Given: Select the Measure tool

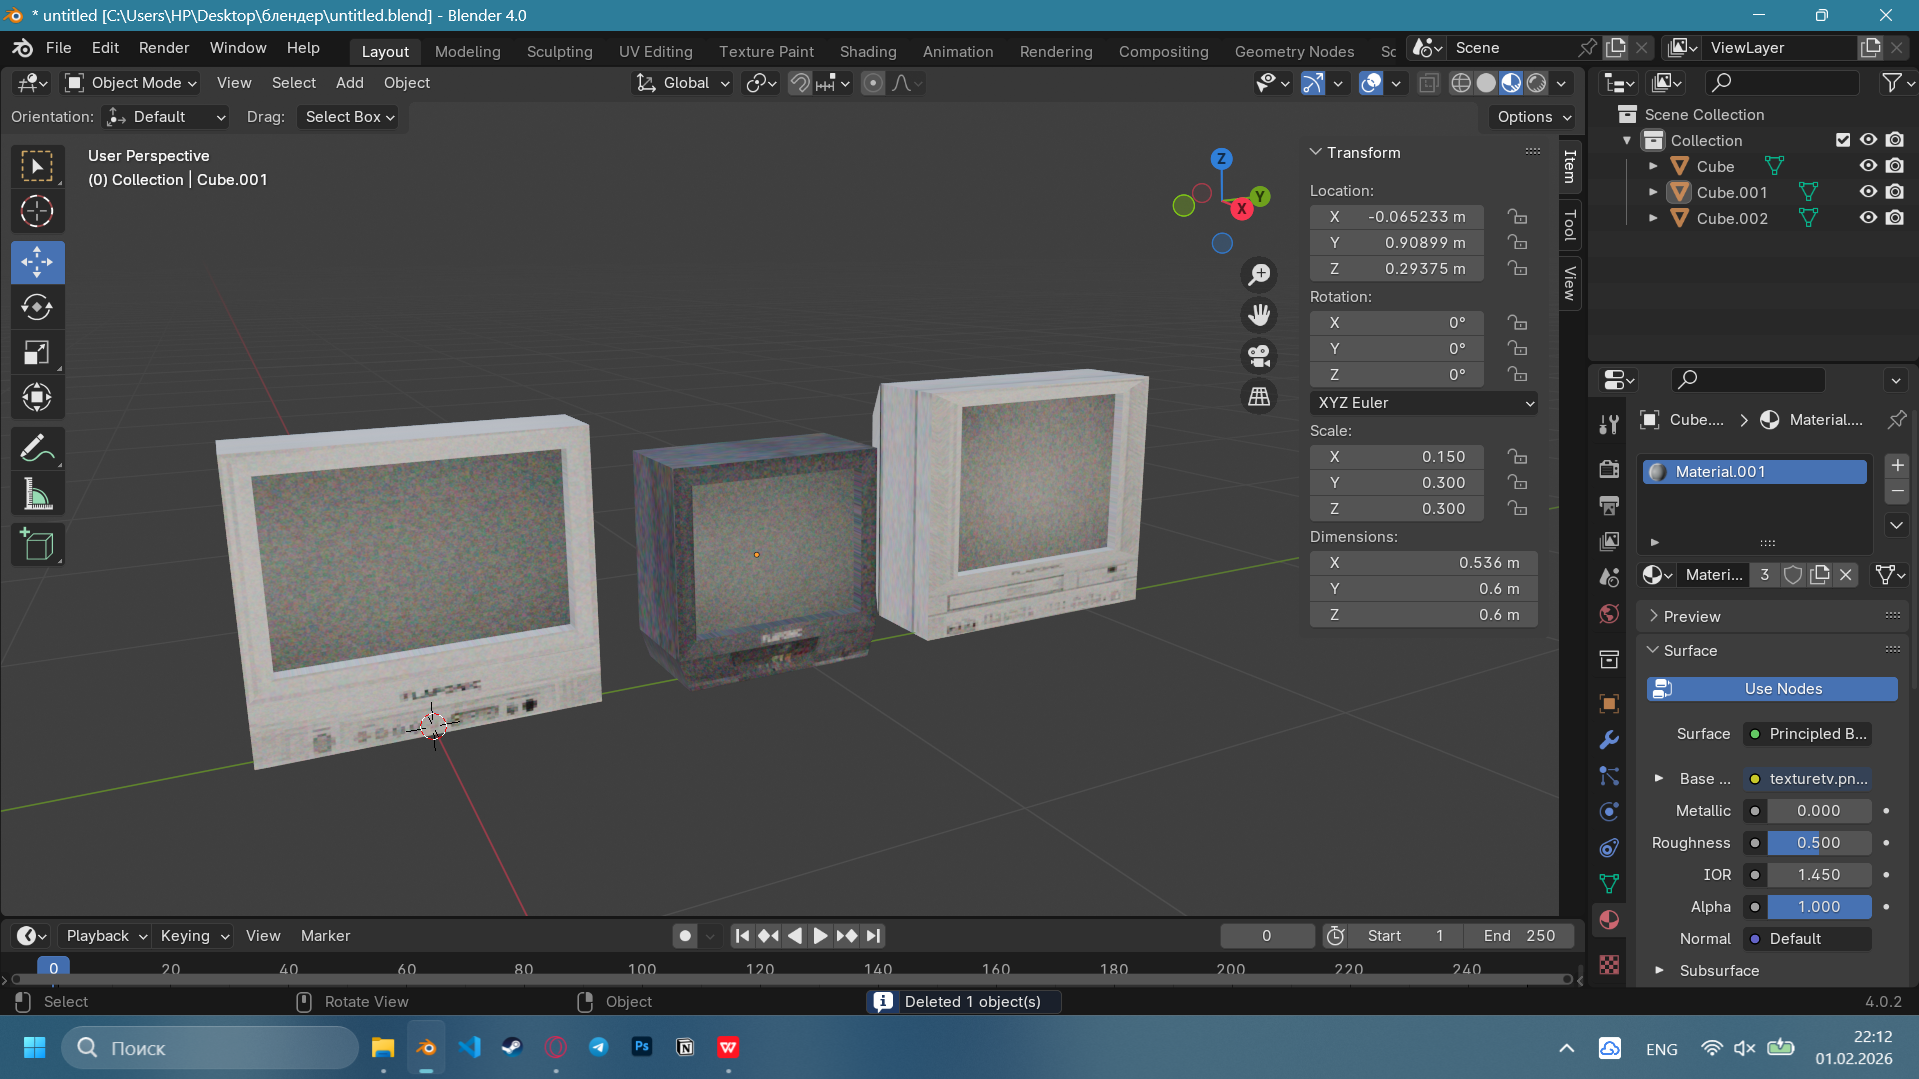Looking at the screenshot, I should tap(37, 494).
